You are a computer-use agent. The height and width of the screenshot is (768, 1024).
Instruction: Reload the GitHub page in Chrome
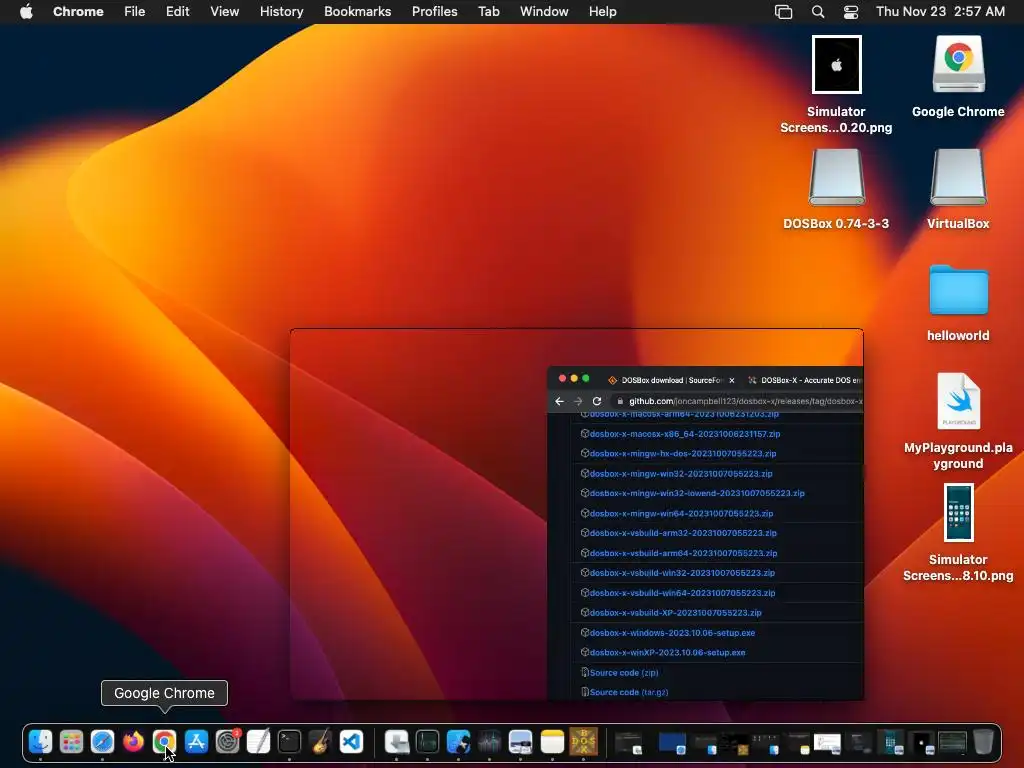(596, 401)
